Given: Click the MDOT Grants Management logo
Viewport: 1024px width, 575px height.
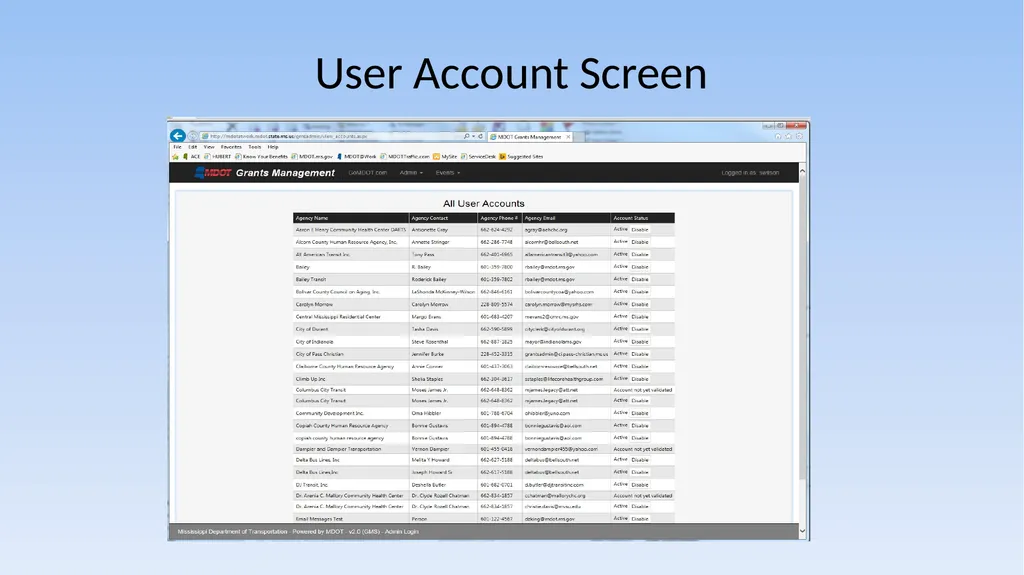Looking at the screenshot, I should pyautogui.click(x=264, y=172).
